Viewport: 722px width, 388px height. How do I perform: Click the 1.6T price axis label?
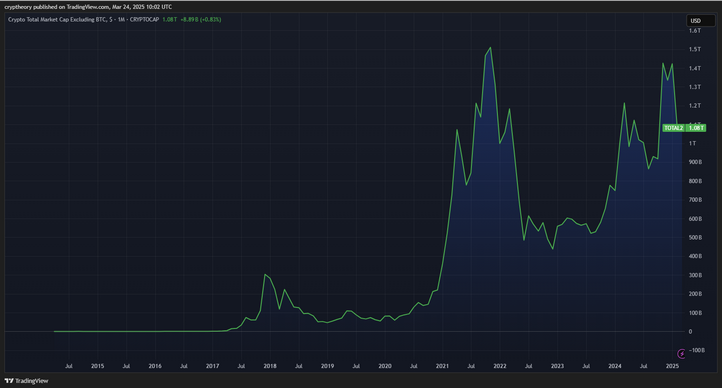695,31
